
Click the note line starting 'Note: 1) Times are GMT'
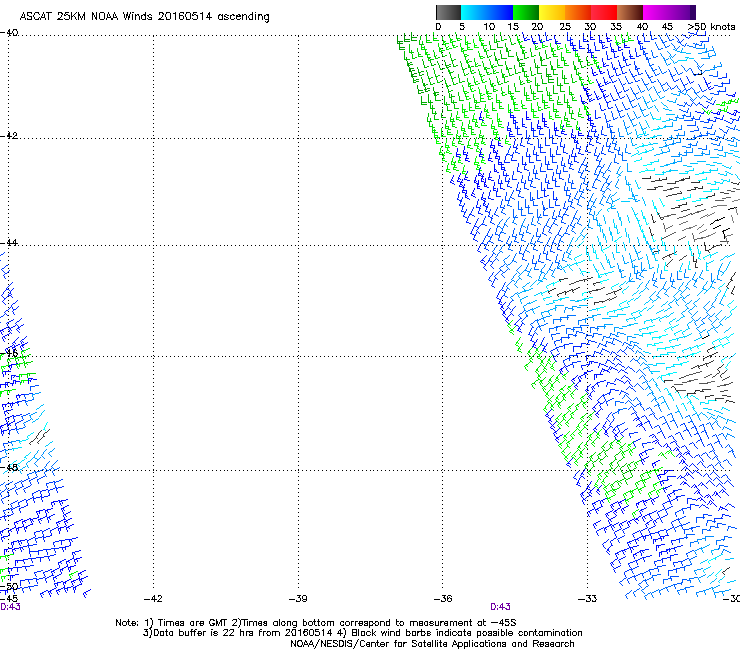(316, 623)
